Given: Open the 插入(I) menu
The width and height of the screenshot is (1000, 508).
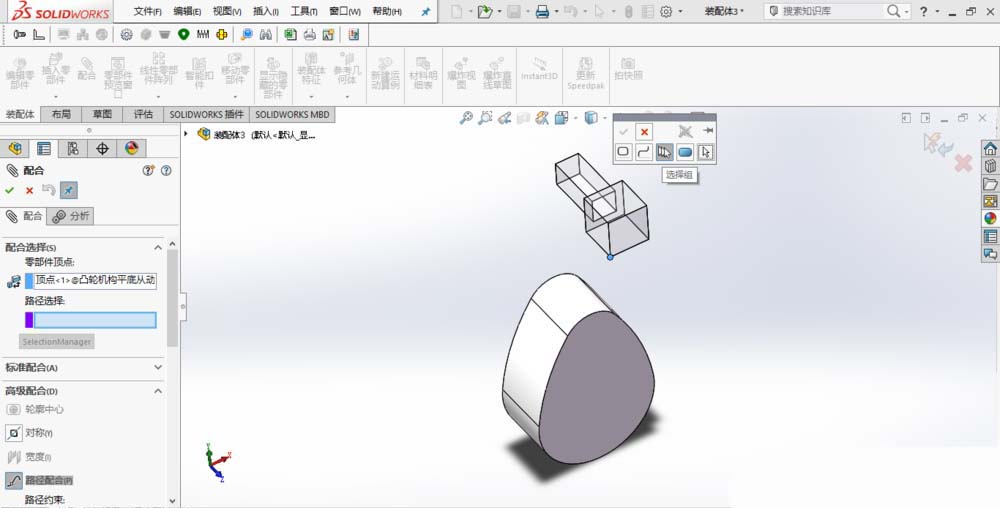Looking at the screenshot, I should [265, 11].
